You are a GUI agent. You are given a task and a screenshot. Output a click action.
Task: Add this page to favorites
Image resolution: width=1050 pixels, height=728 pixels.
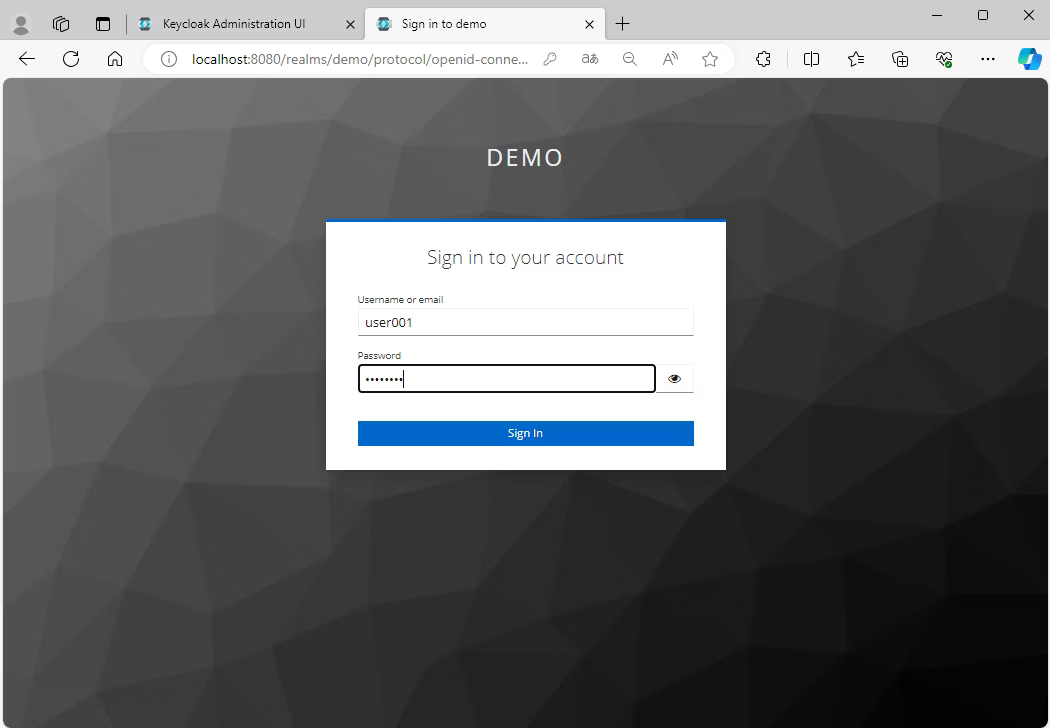pos(710,59)
